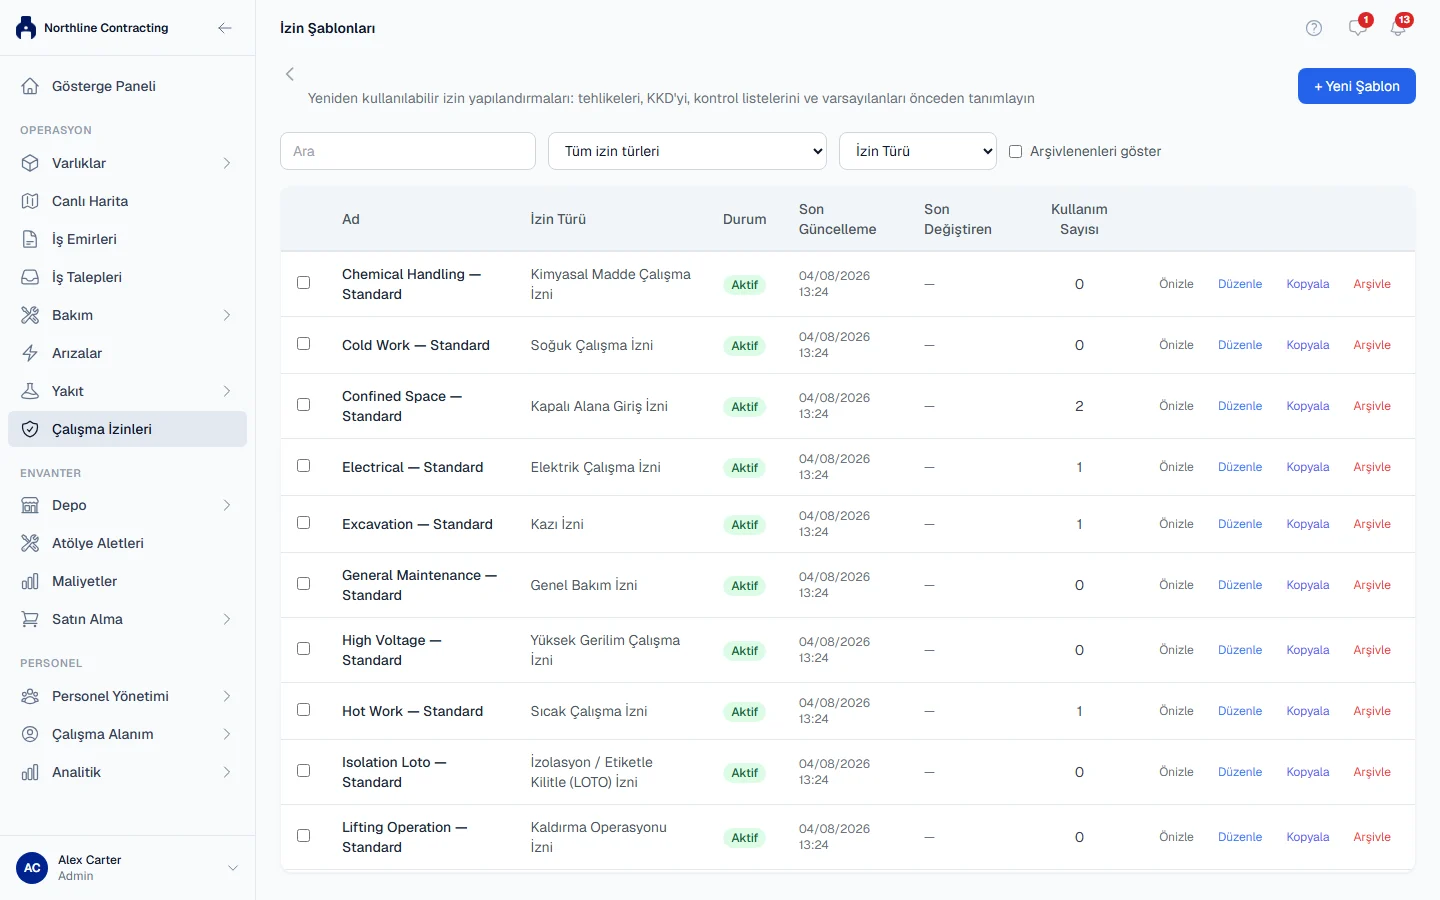This screenshot has width=1440, height=900.
Task: Go to Çalışma Alanım in sidebar
Action: 127,734
